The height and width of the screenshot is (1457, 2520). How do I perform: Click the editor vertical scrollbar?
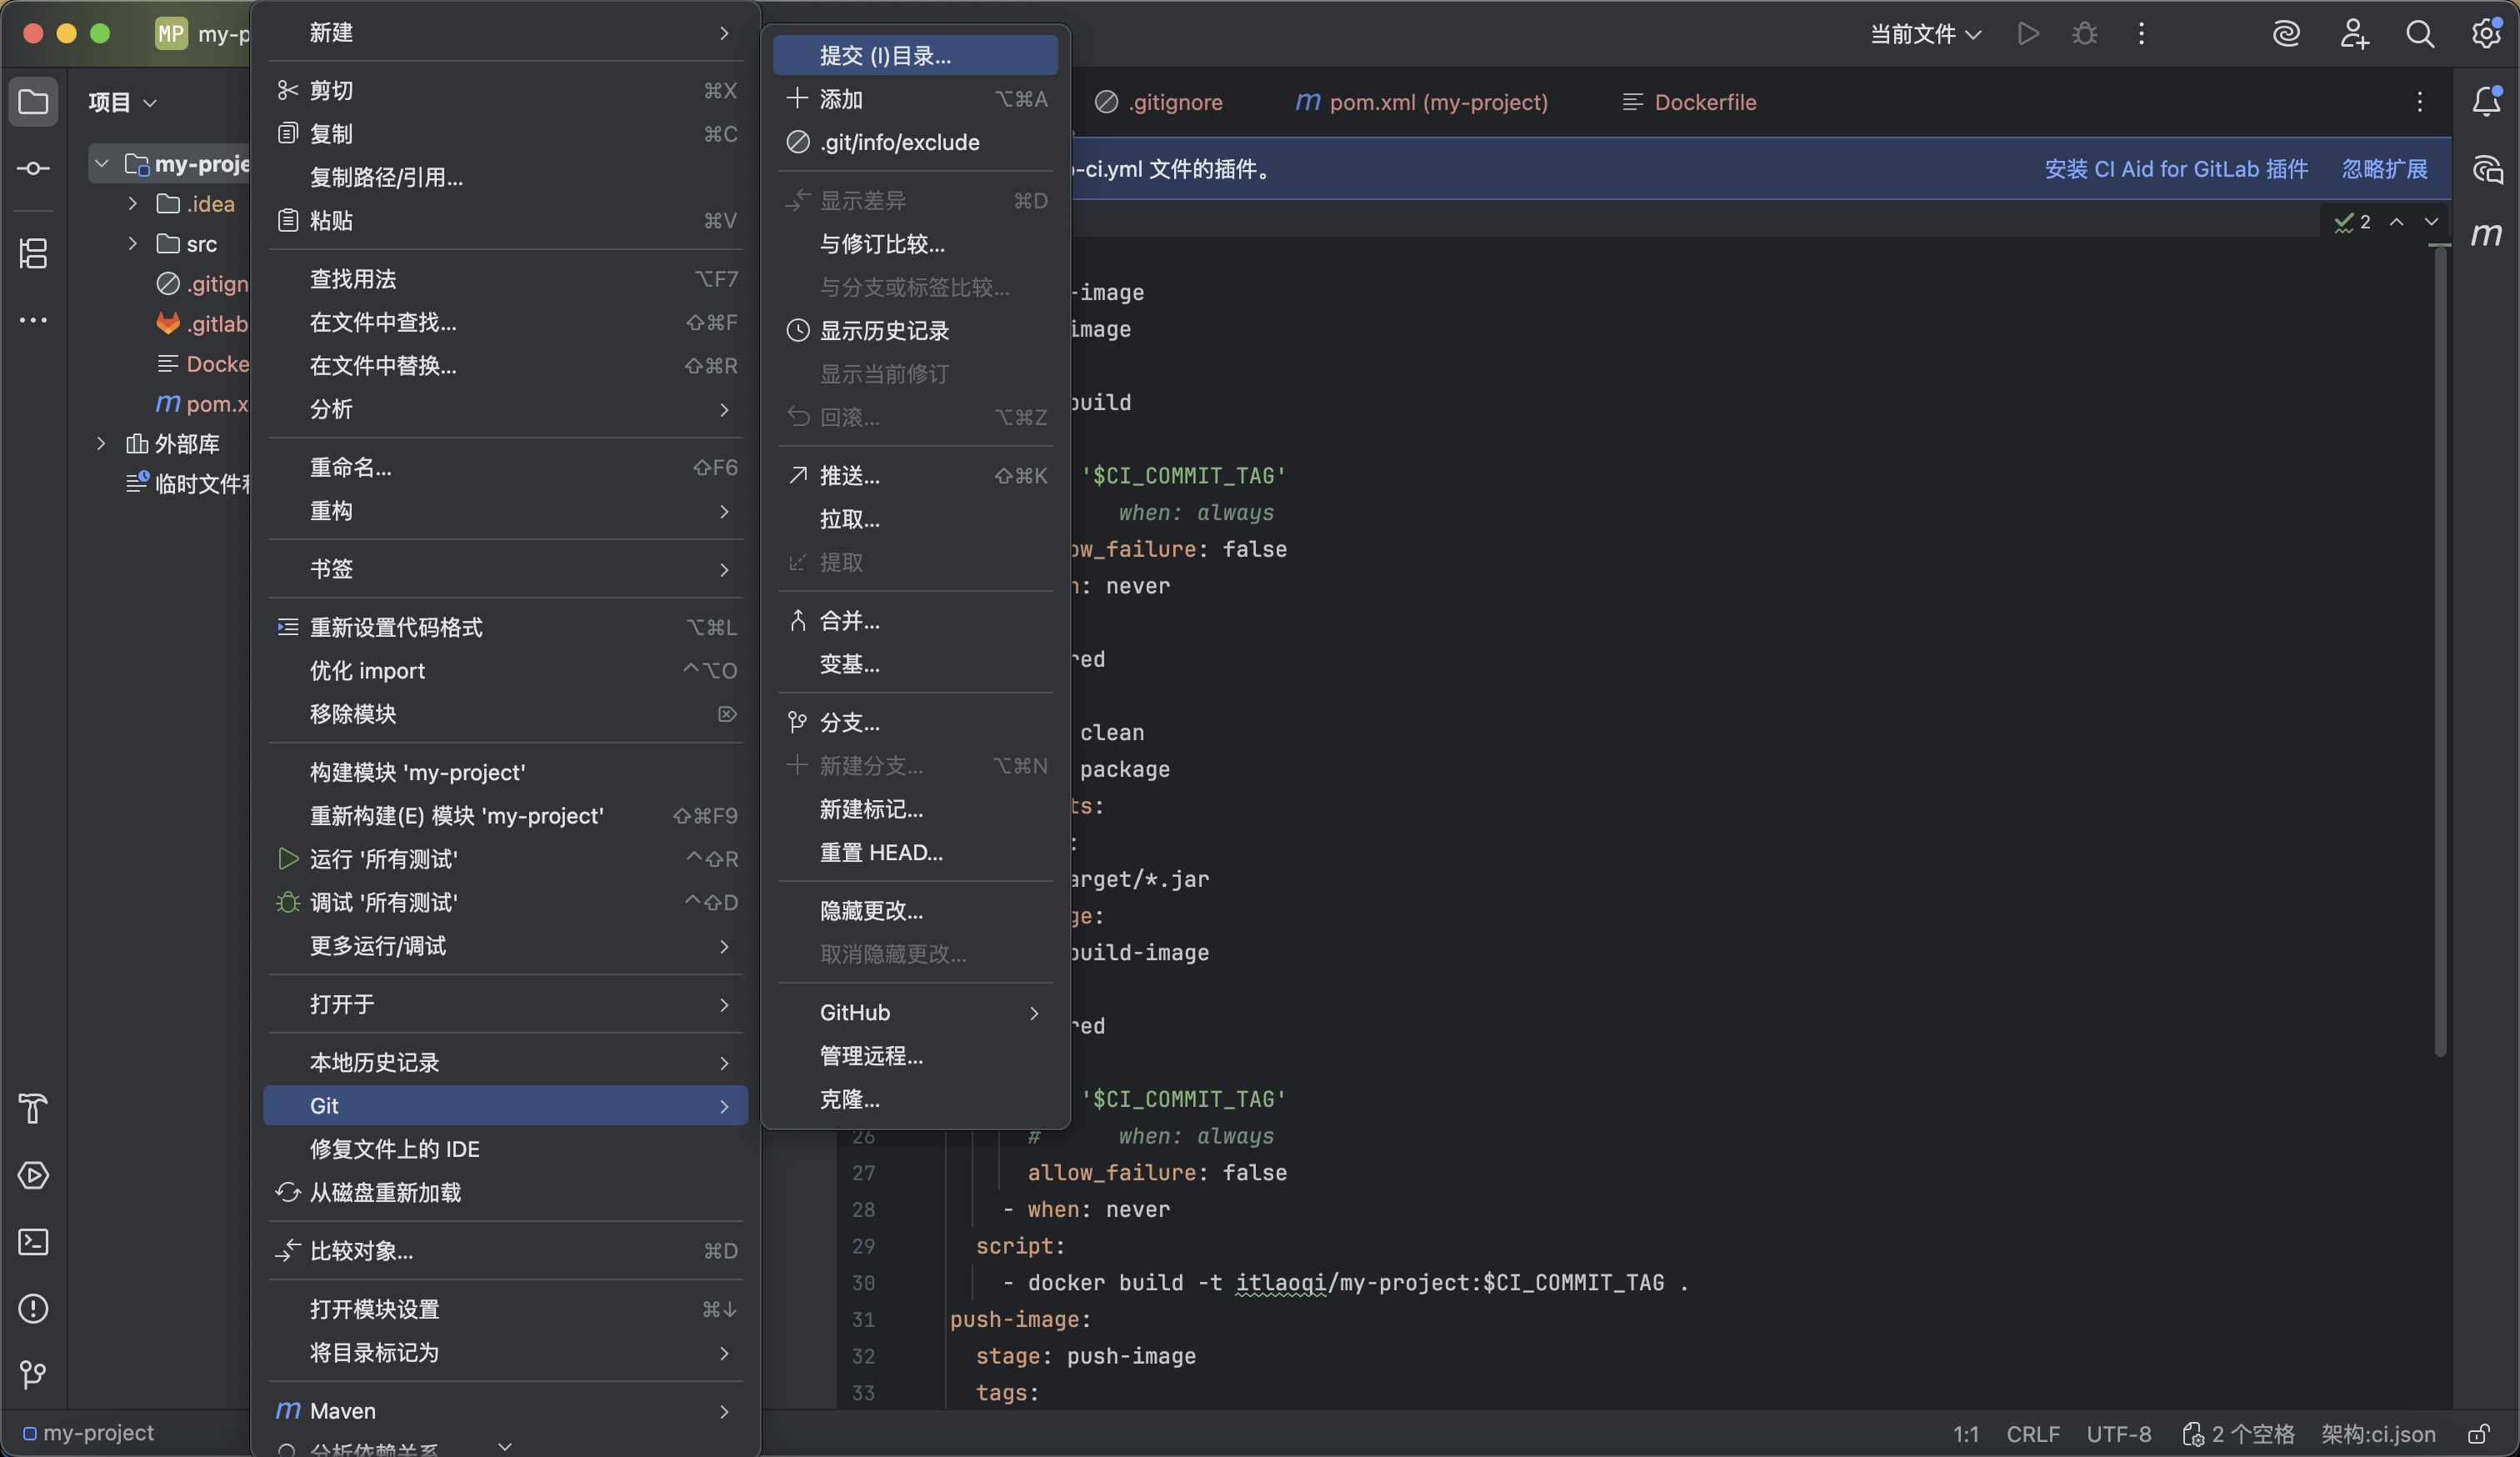click(x=2439, y=650)
